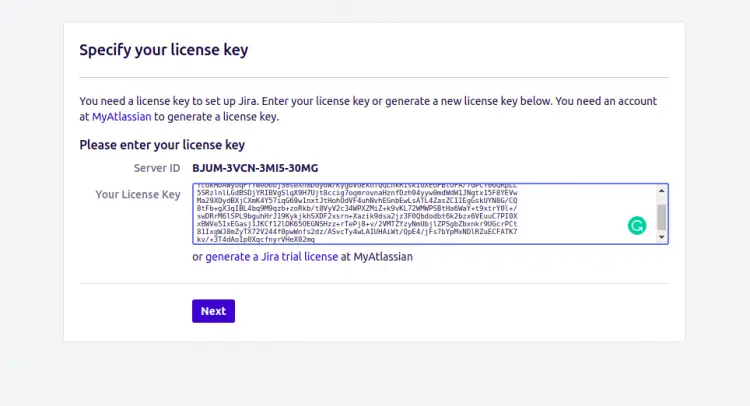
Task: Click the scrollbar up arrow in the license field
Action: (x=661, y=191)
